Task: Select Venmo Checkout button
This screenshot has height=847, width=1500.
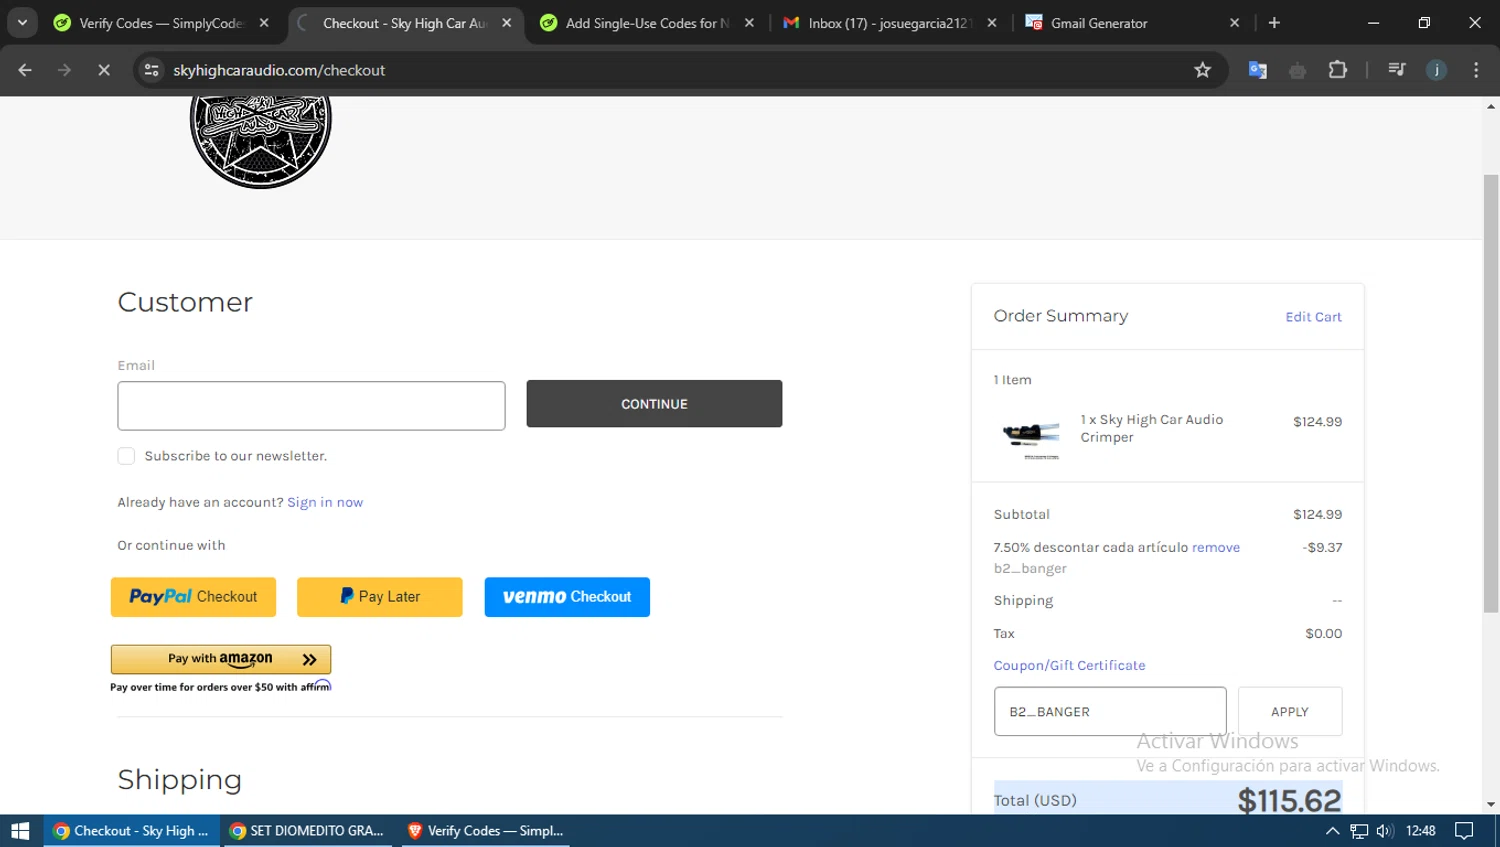Action: click(x=567, y=597)
